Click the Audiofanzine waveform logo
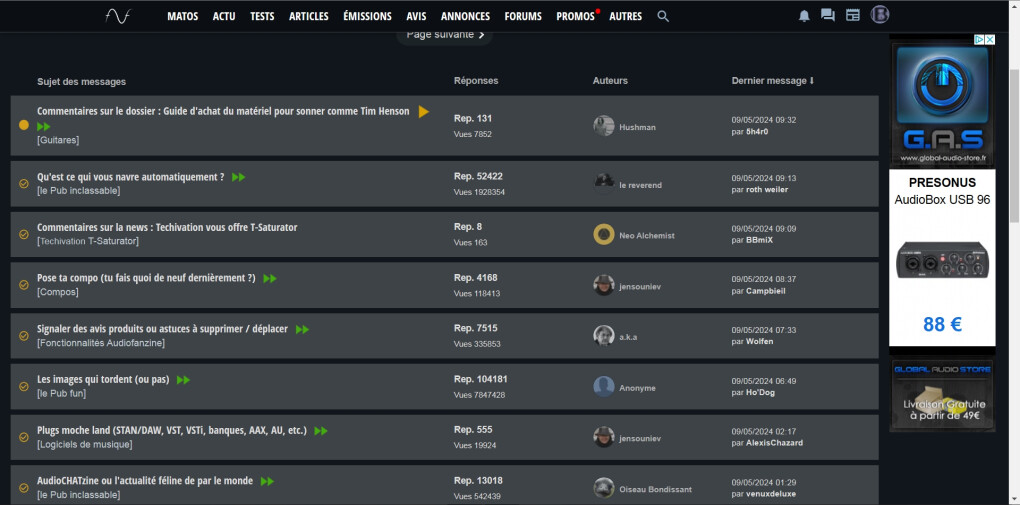The width and height of the screenshot is (1020, 505). pyautogui.click(x=118, y=16)
